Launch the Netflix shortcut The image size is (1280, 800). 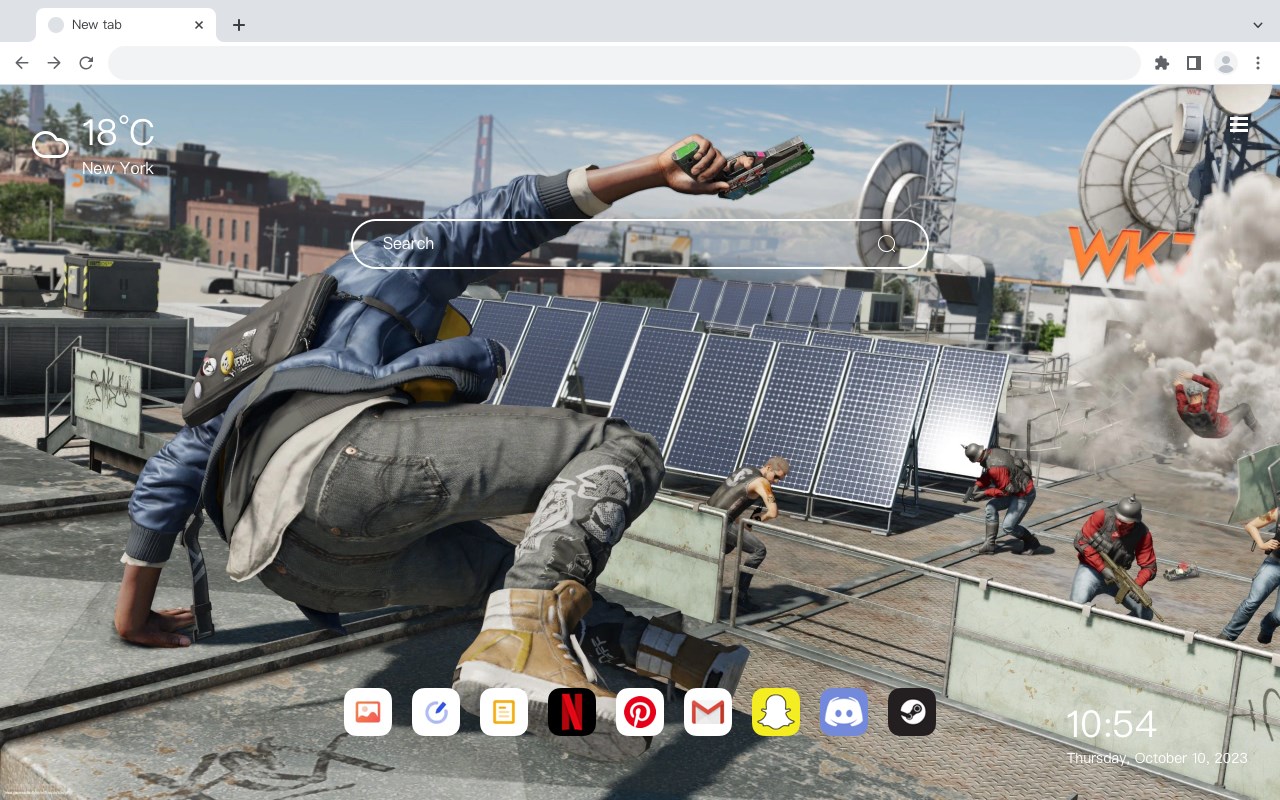[x=572, y=712]
